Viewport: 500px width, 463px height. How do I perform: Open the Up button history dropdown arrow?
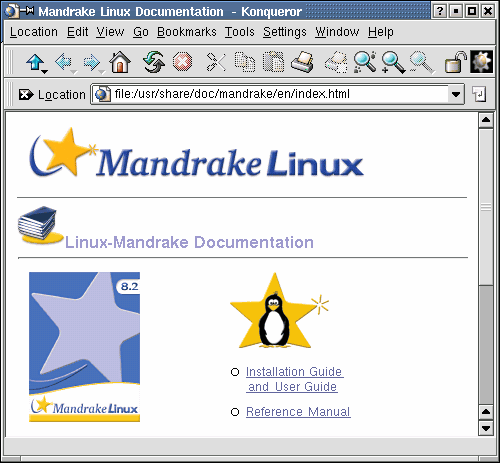[45, 71]
